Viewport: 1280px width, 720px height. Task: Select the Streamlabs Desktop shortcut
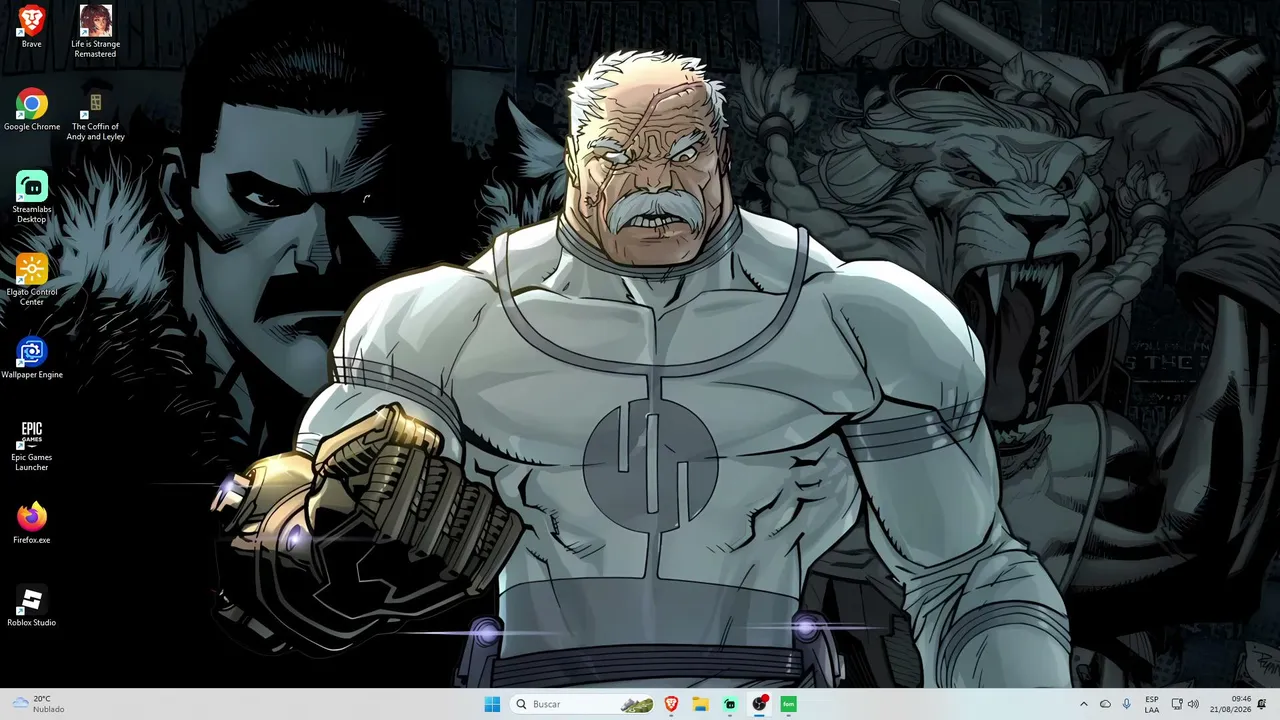pos(32,197)
